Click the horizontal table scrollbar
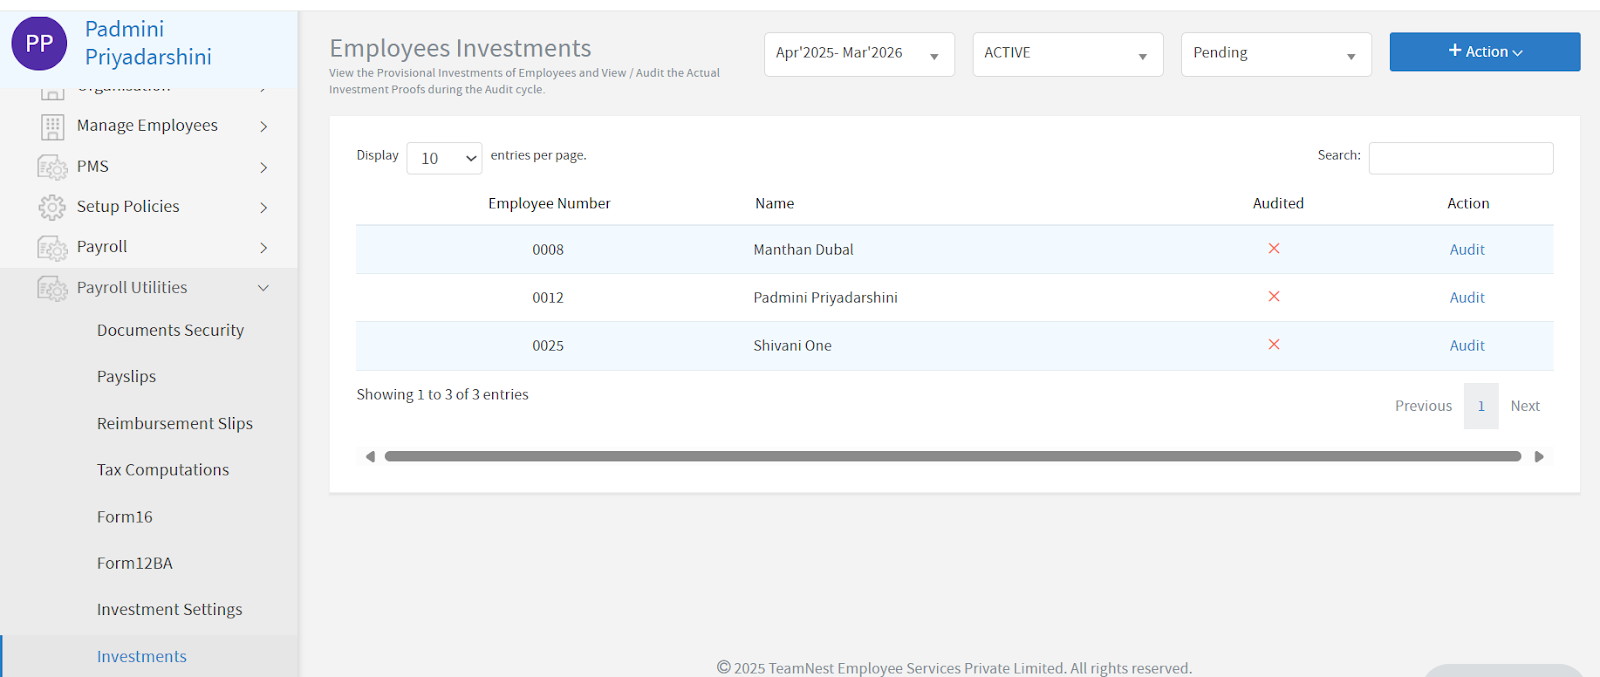This screenshot has width=1600, height=677. pyautogui.click(x=952, y=457)
